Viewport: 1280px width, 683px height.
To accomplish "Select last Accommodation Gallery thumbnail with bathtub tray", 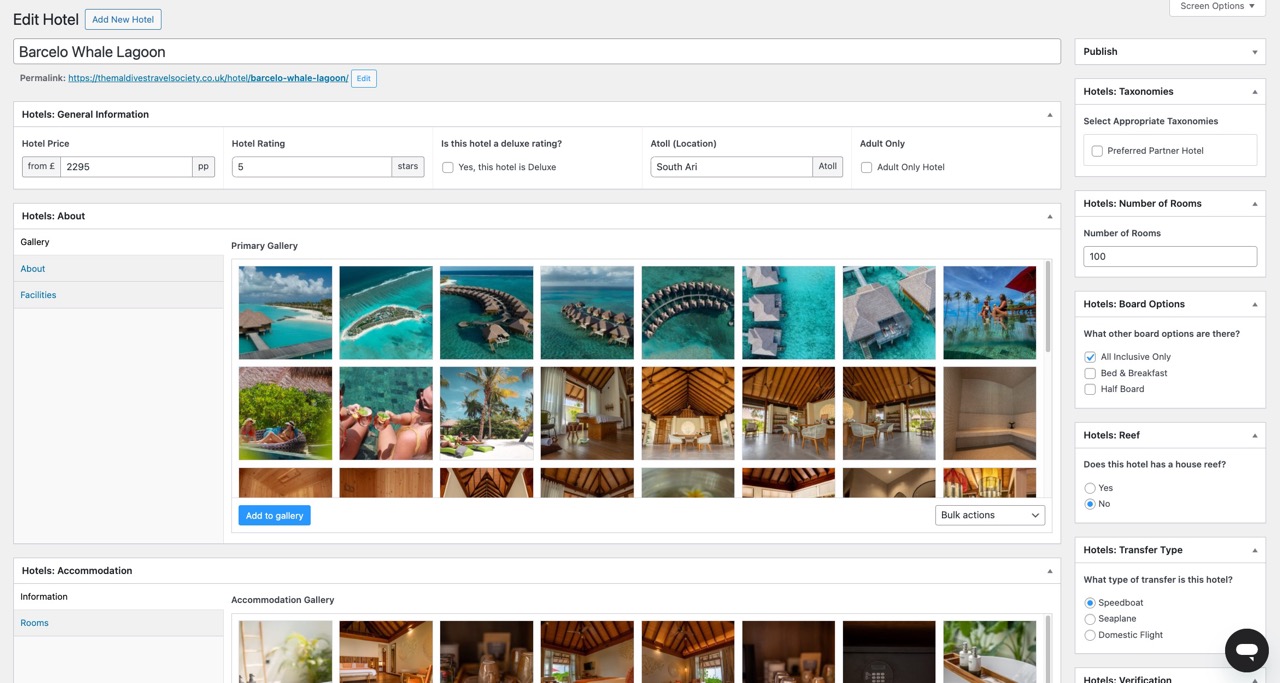I will pos(990,652).
